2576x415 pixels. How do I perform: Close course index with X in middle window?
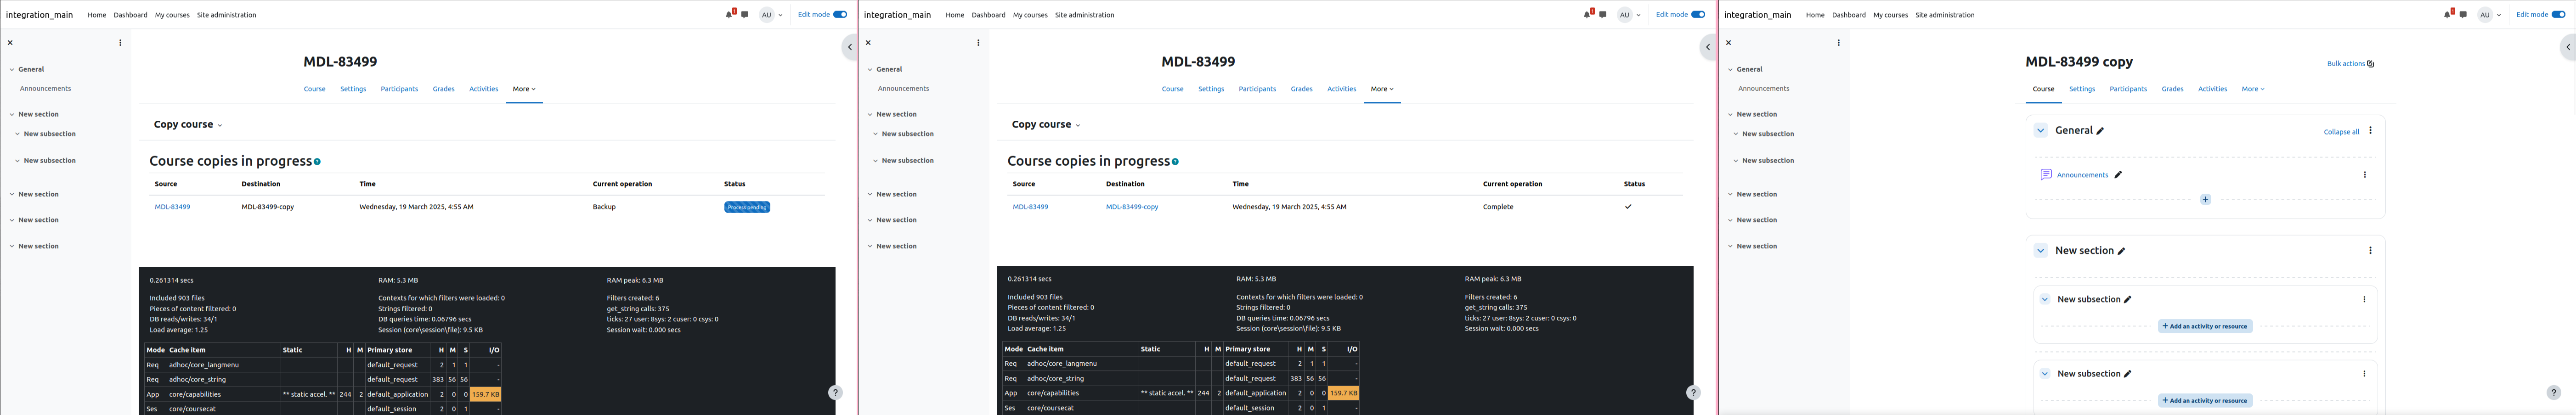pyautogui.click(x=868, y=43)
